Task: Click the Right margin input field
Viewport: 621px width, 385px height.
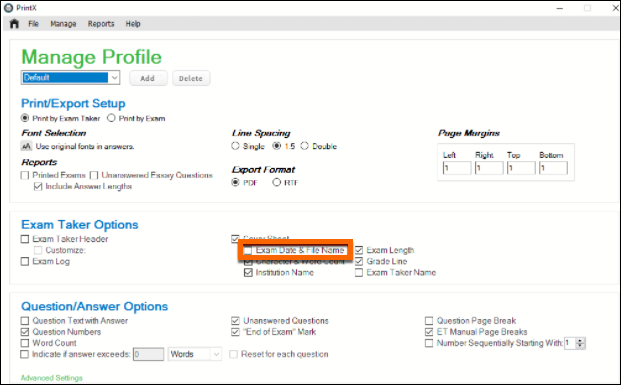Action: [489, 168]
